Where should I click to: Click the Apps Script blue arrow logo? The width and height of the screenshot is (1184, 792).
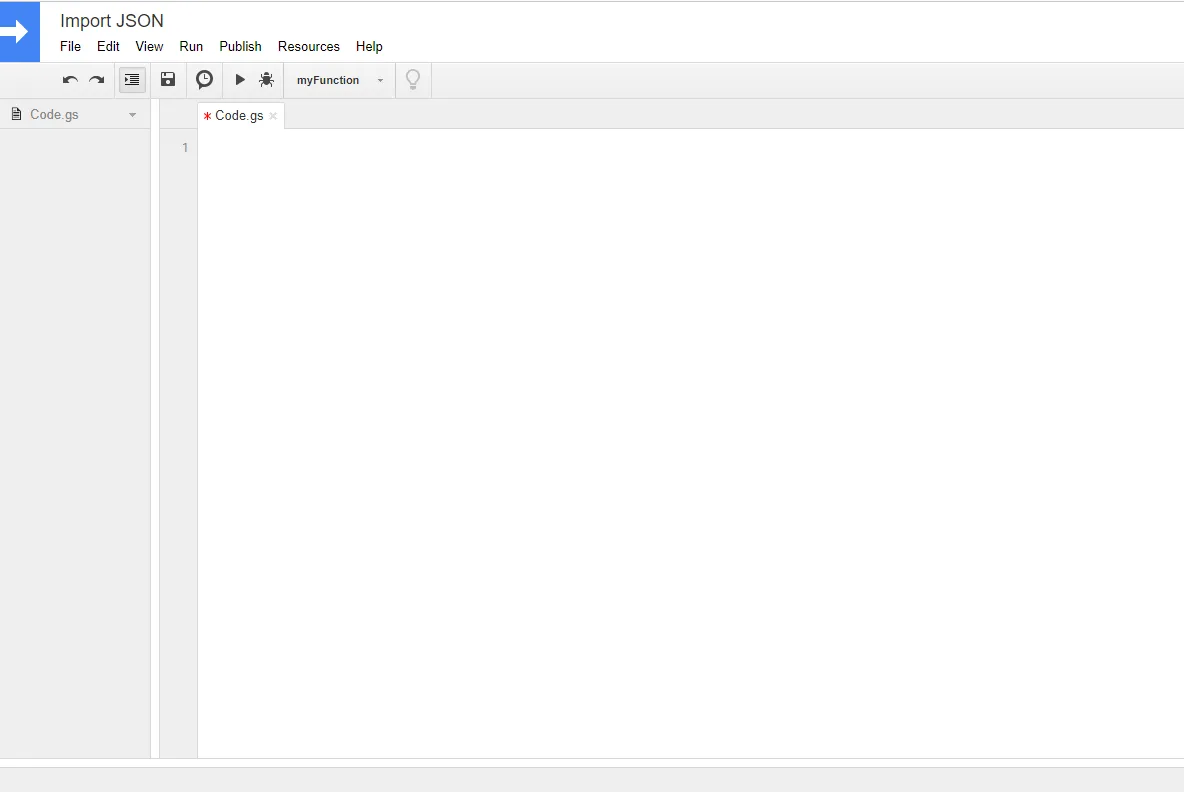coord(19,32)
